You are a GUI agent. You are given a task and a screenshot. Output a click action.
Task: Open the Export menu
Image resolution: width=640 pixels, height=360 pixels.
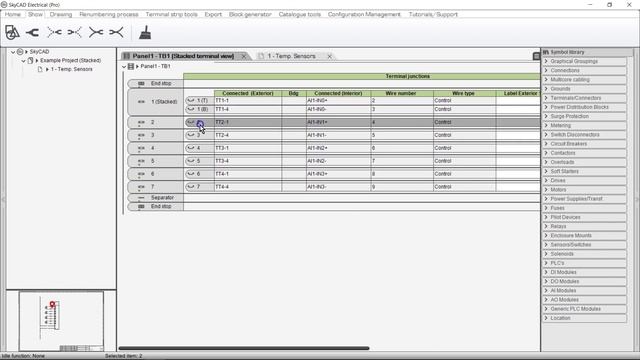point(213,14)
